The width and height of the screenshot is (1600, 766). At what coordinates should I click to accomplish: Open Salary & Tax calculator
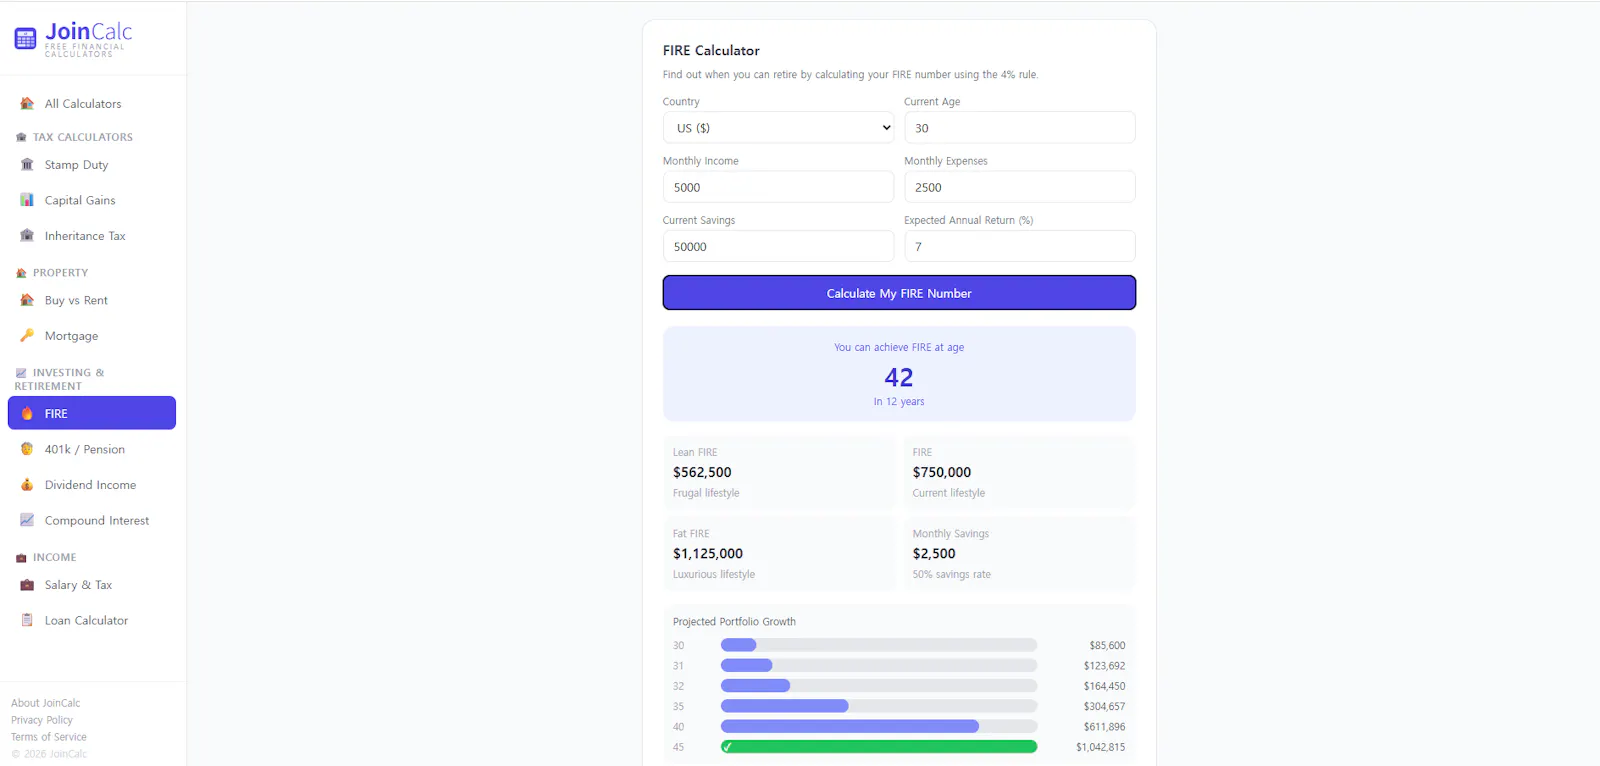tap(92, 585)
